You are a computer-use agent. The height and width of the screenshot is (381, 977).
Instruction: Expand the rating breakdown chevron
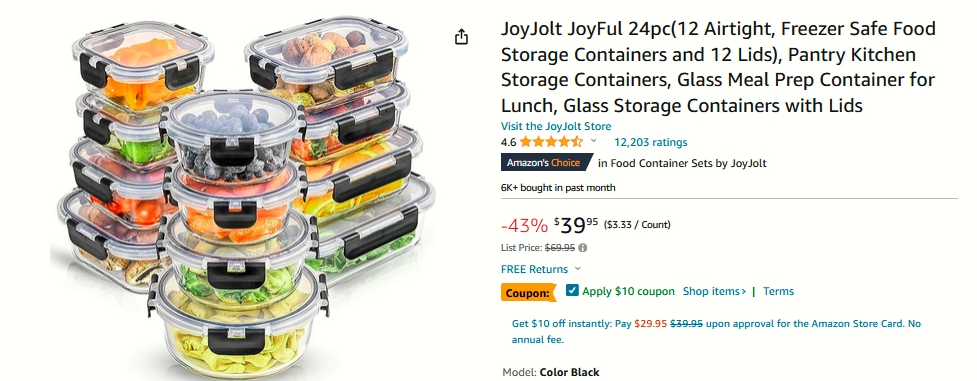tap(594, 141)
